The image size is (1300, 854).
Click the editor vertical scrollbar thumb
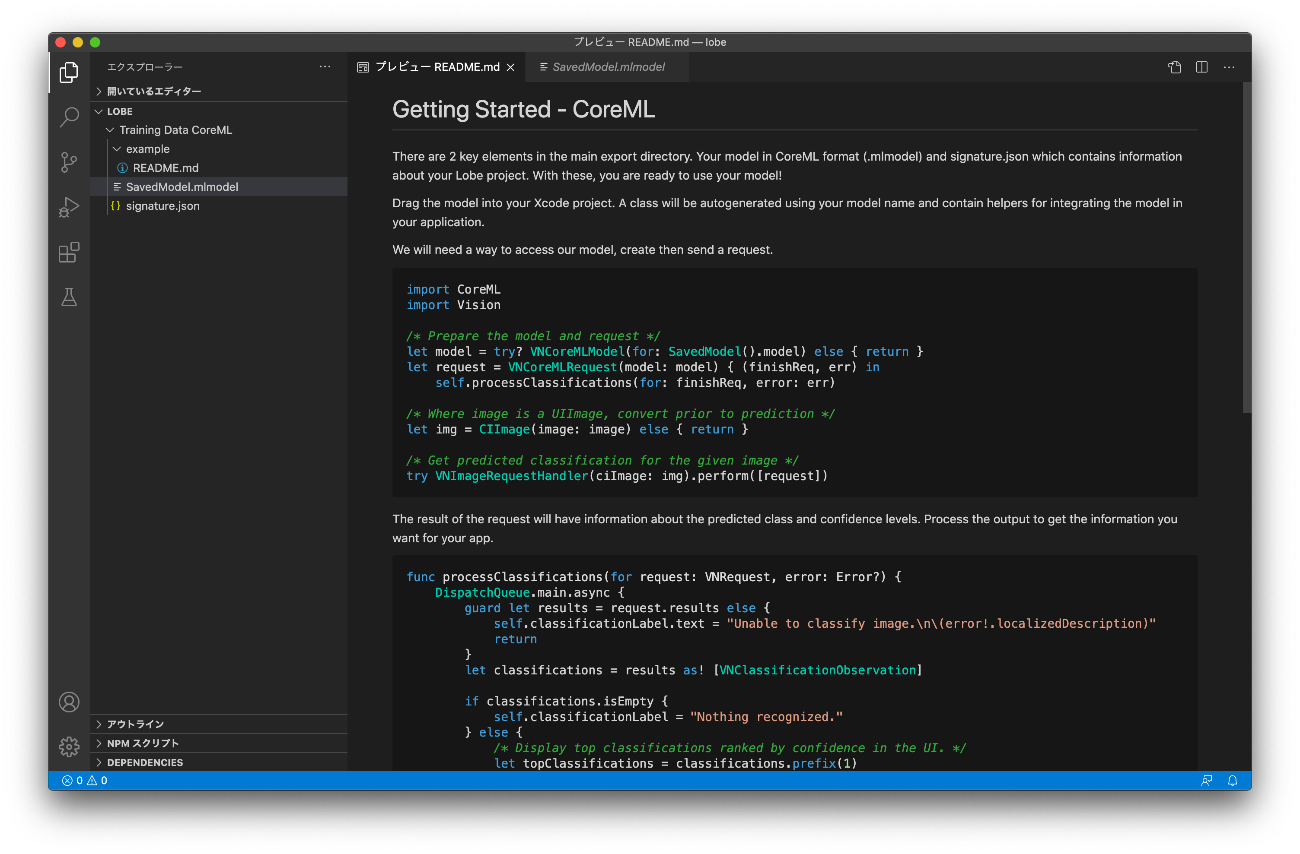[x=1246, y=247]
